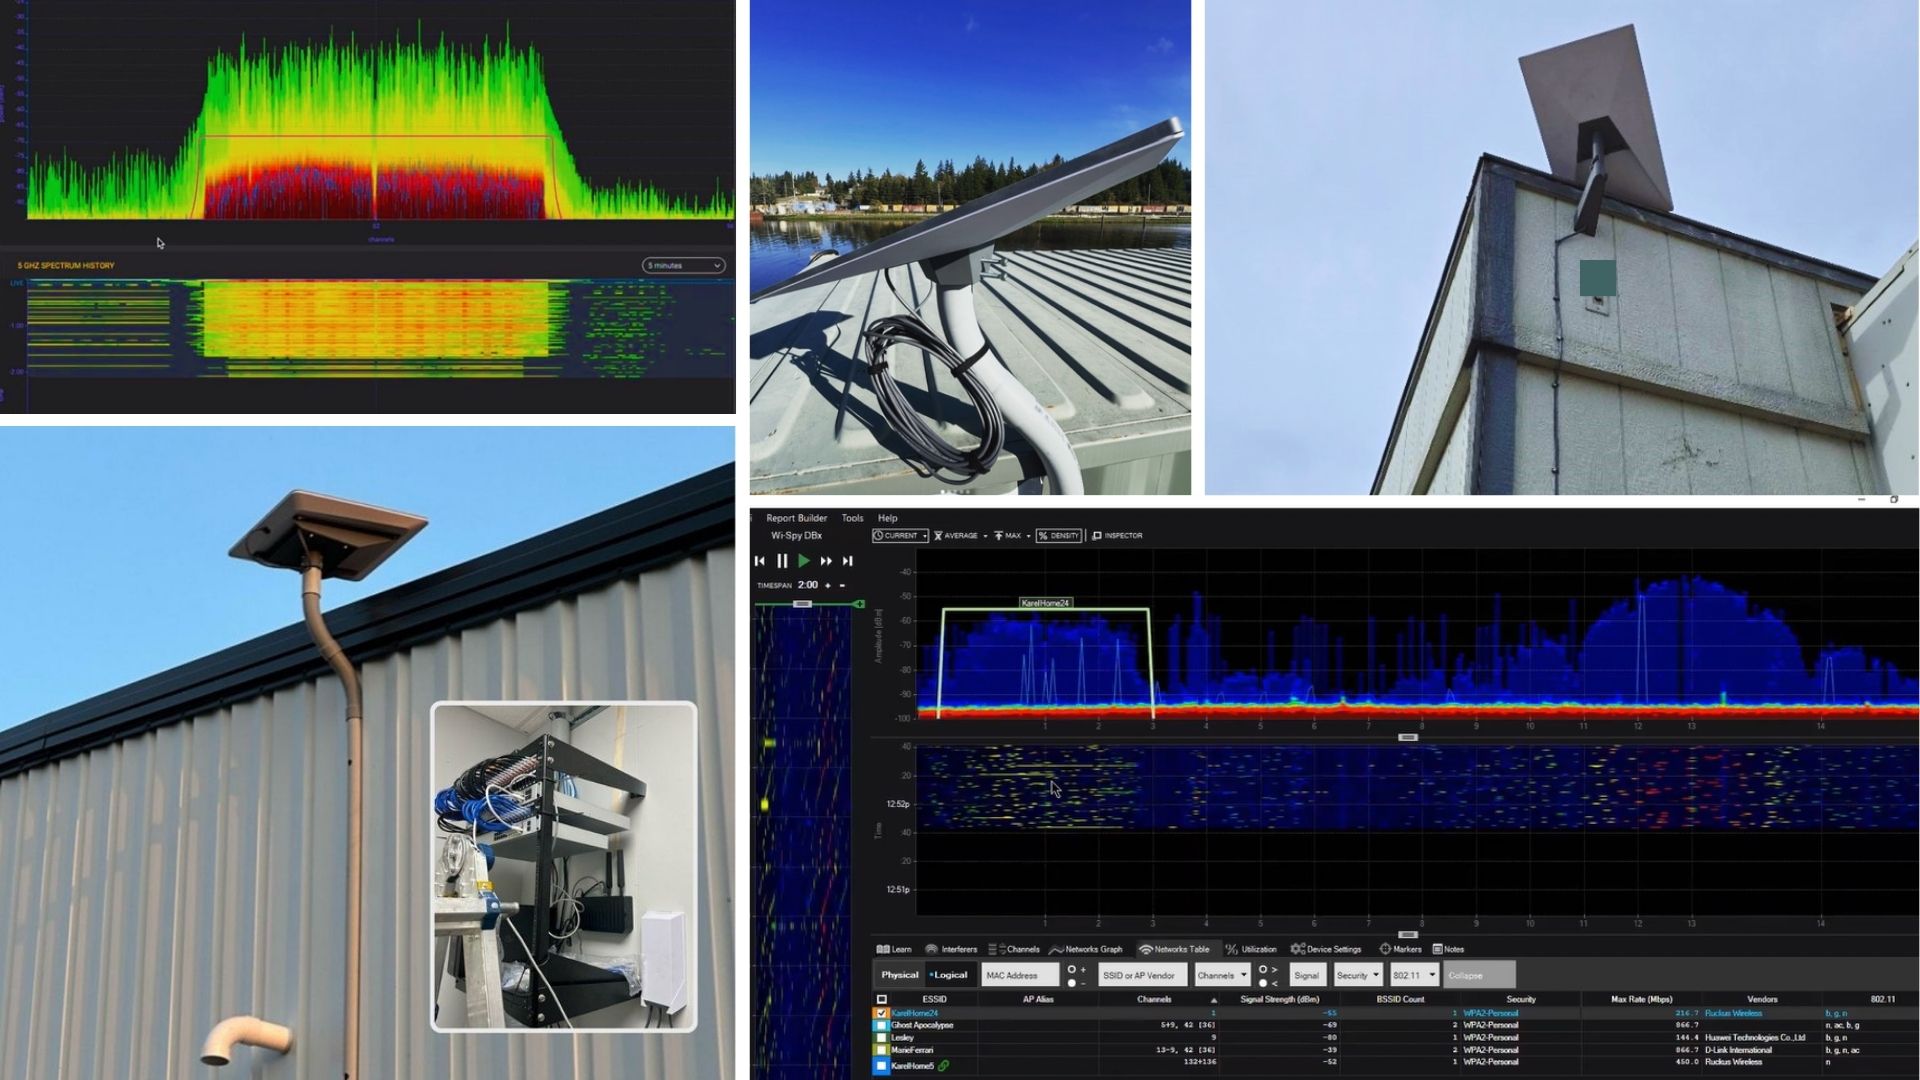Open the Channels filter dropdown

coord(1222,975)
